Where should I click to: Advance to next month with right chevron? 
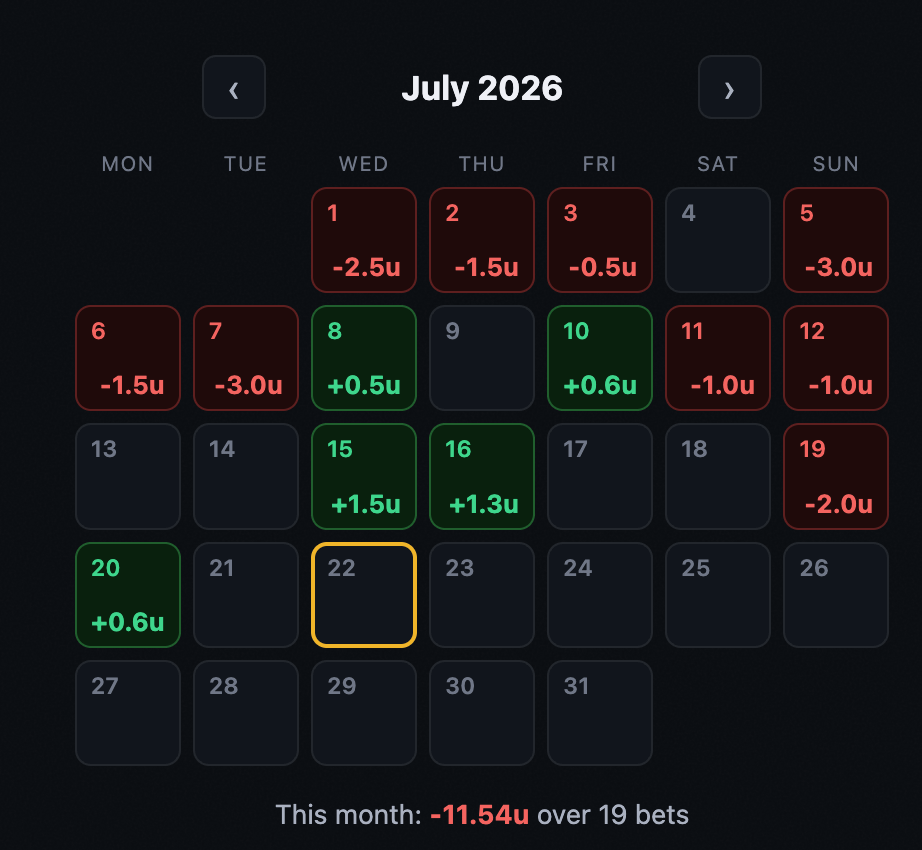729,87
